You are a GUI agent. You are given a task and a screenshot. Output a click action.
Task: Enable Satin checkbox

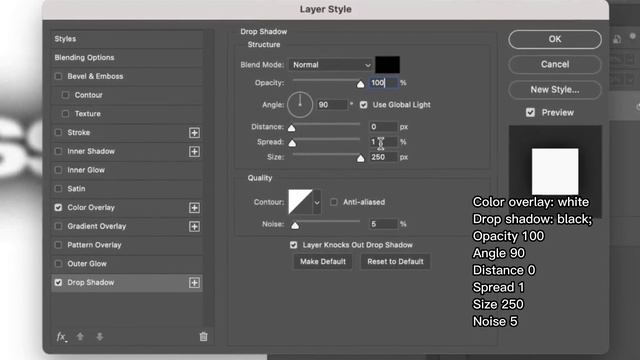point(58,189)
